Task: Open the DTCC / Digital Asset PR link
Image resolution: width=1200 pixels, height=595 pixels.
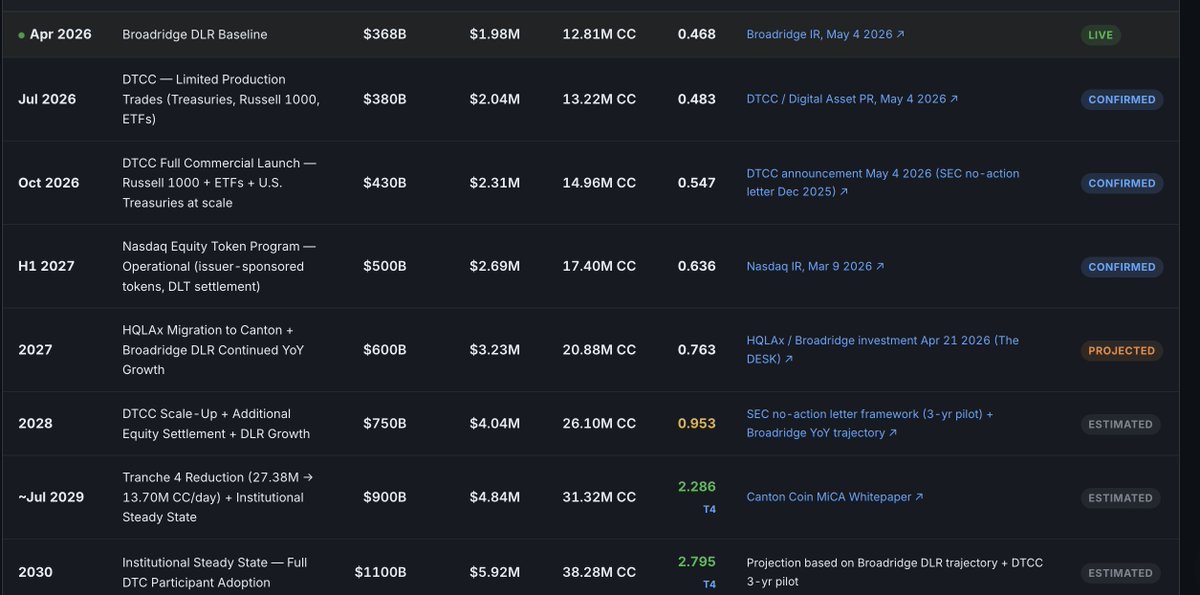Action: click(852, 99)
